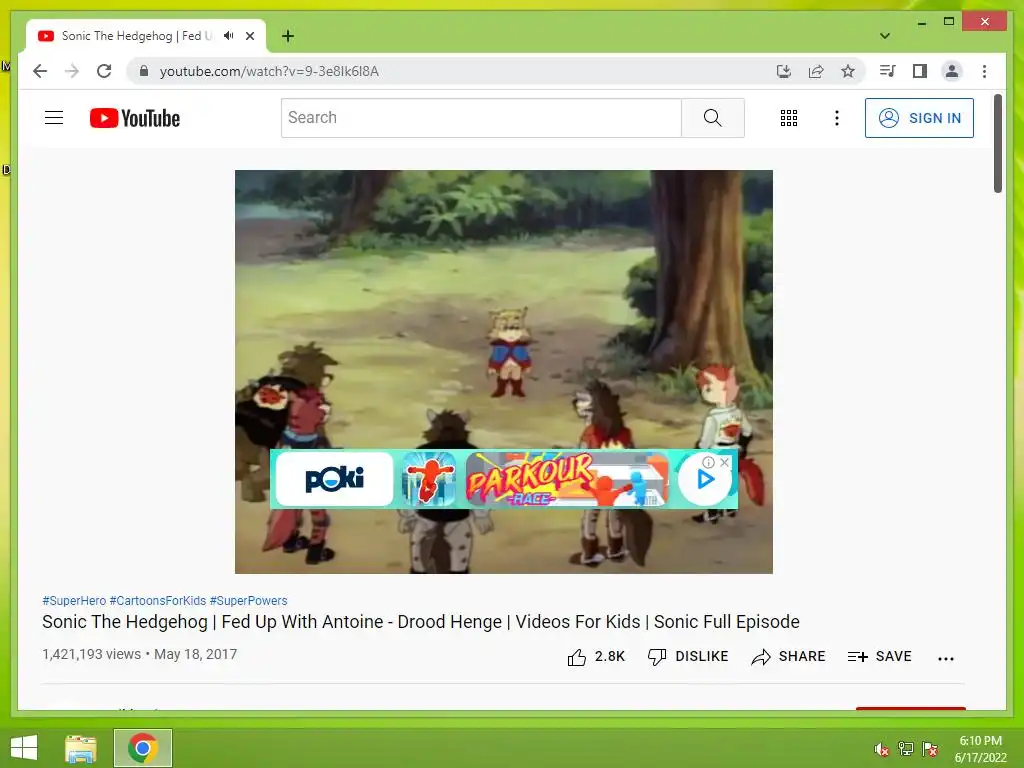Close the Poki ad overlay
1024x768 pixels.
(x=724, y=462)
